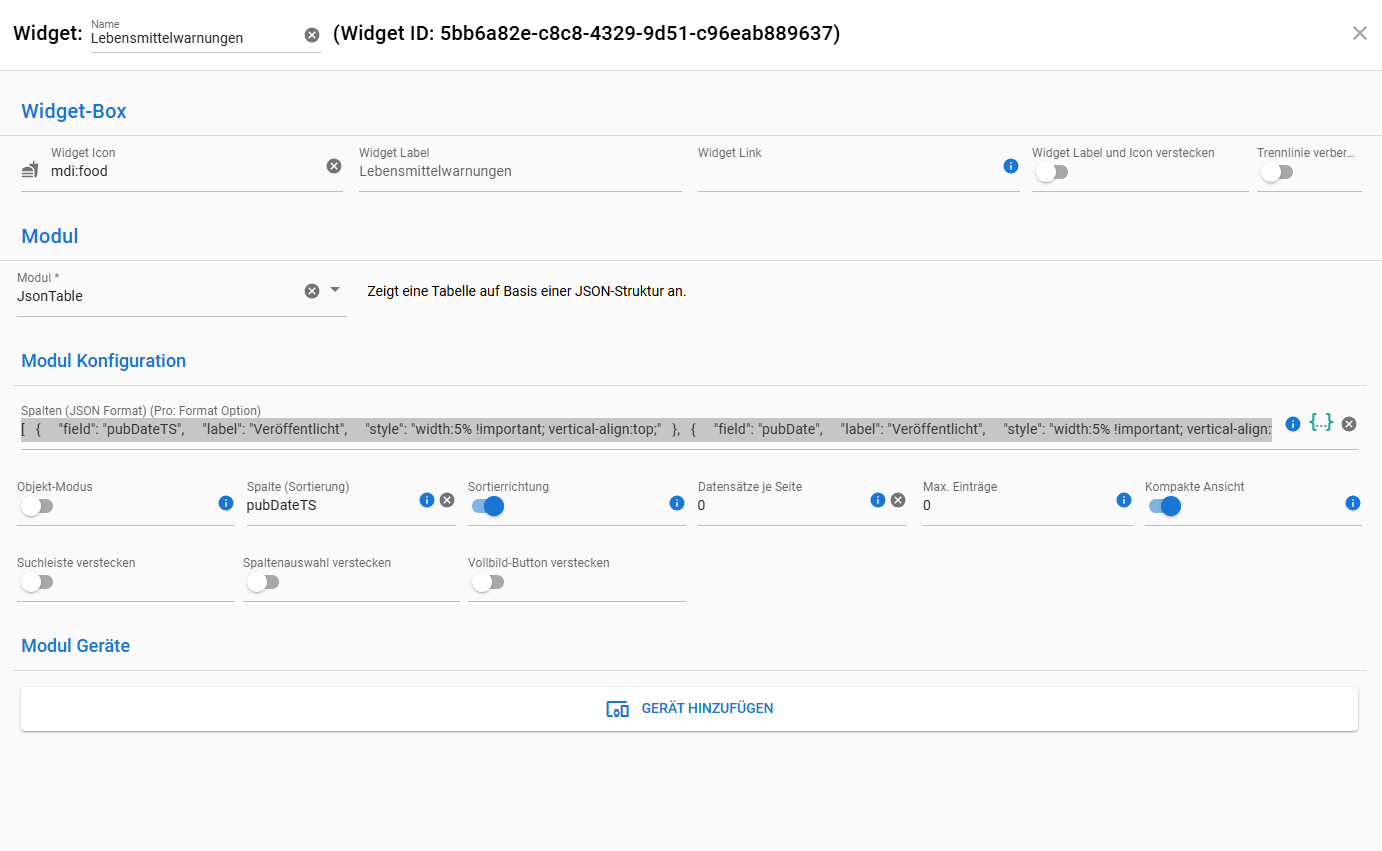
Task: Clear the Spalten JSON Format field
Action: [1349, 424]
